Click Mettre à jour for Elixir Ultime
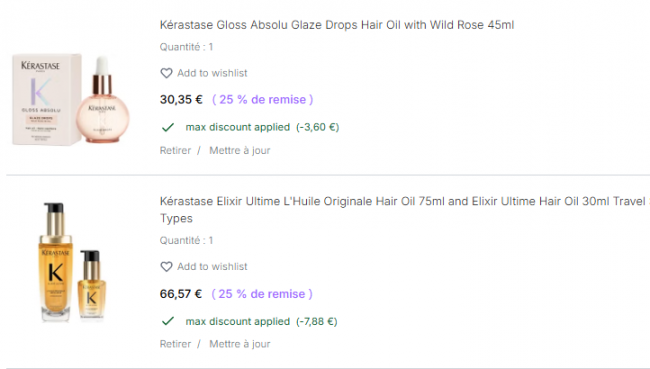 [240, 344]
